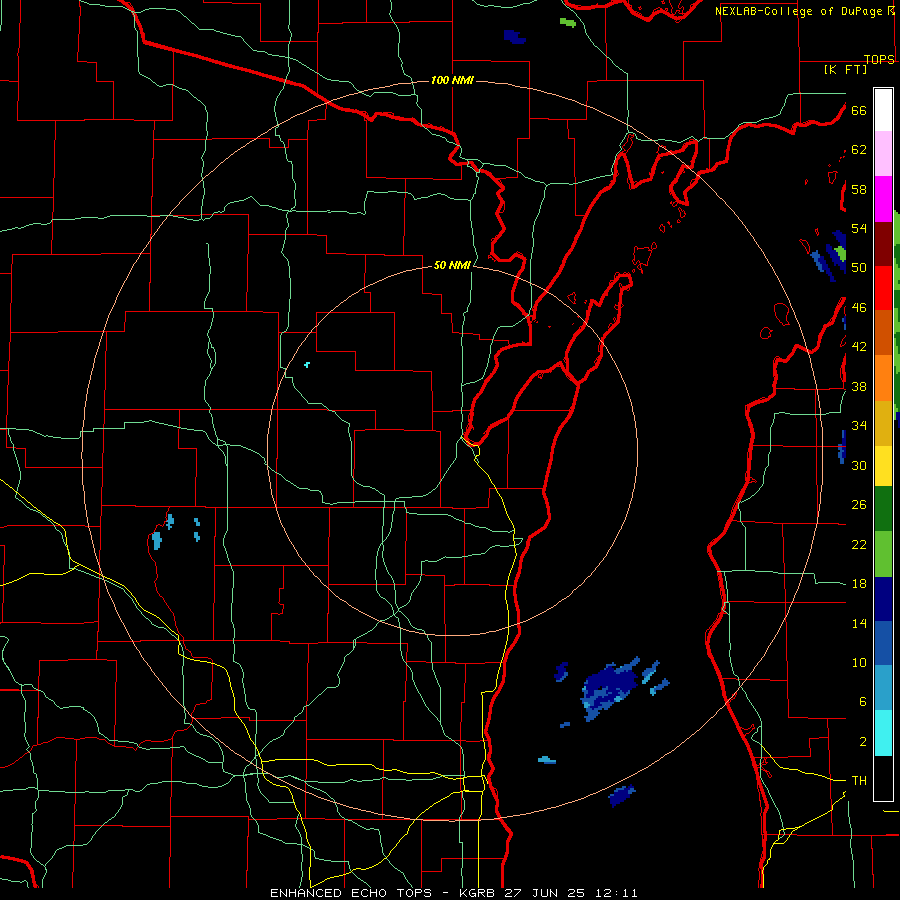Click the legend value "54"
The height and width of the screenshot is (900, 900).
click(859, 228)
